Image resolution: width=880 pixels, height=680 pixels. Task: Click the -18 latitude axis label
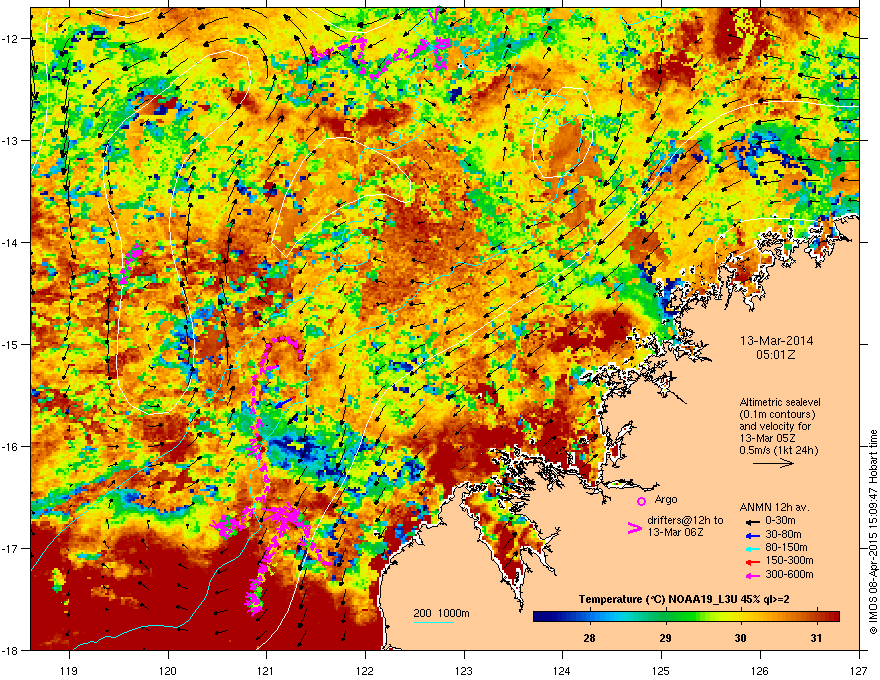10,650
